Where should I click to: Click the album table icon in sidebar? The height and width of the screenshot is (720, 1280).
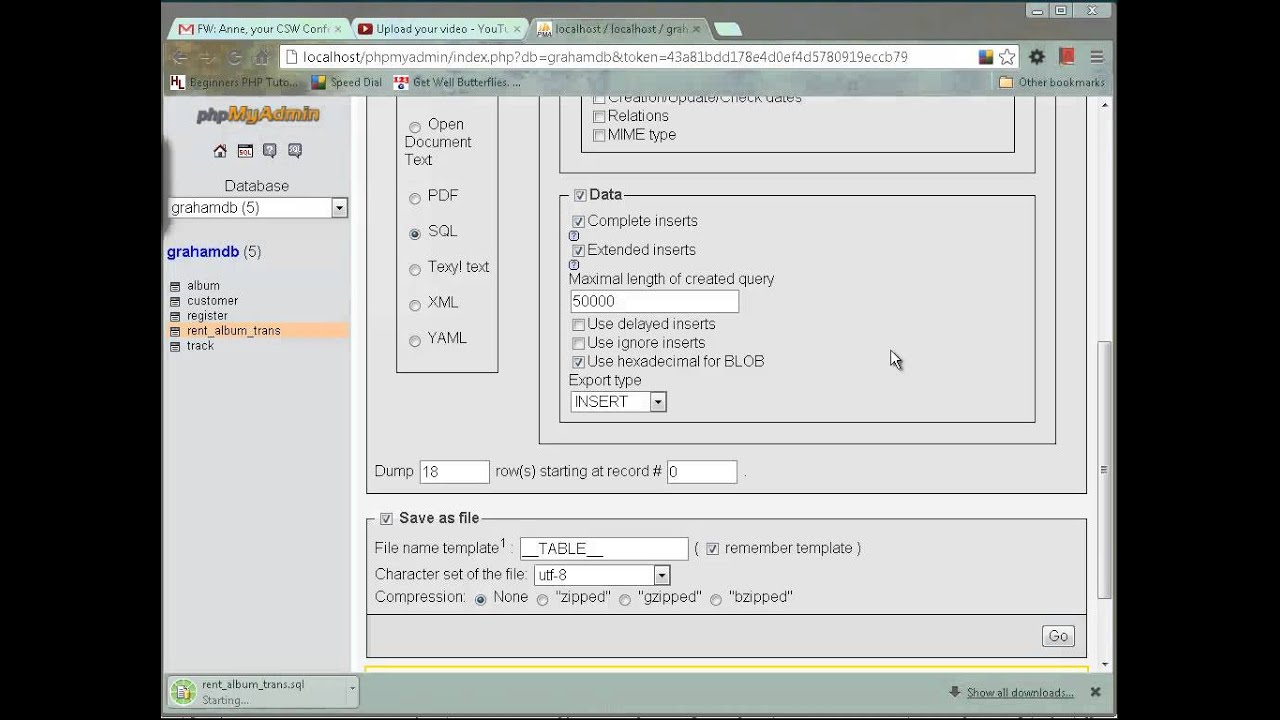[x=175, y=286]
